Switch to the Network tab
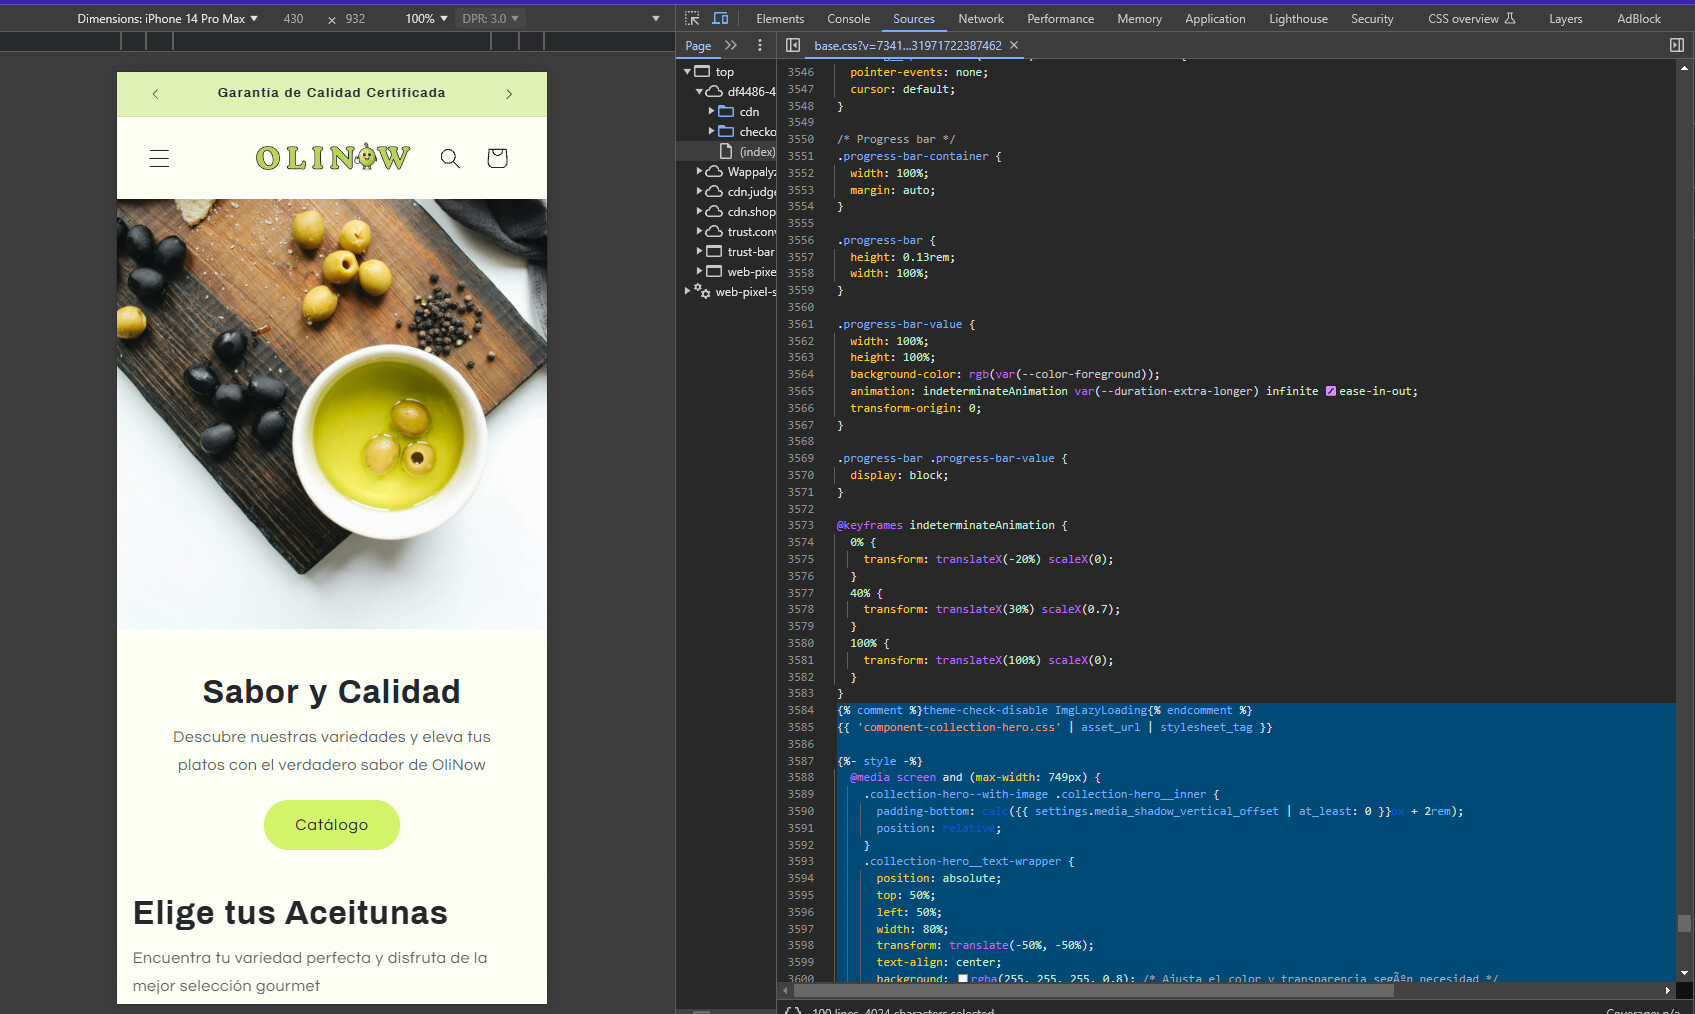This screenshot has width=1695, height=1014. pos(980,19)
